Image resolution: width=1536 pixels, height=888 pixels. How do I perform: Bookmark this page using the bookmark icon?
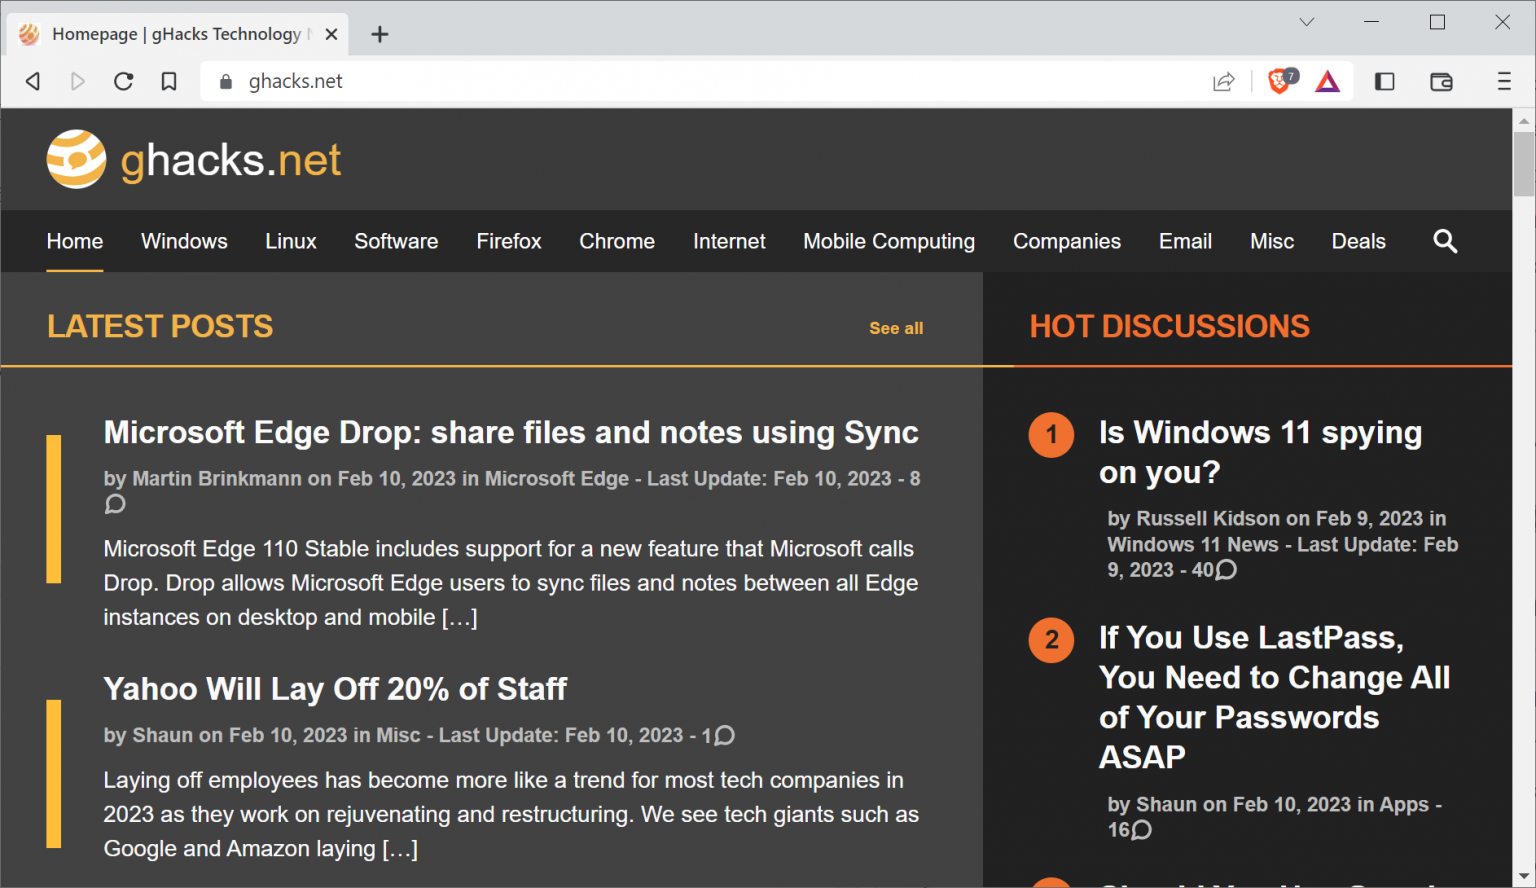pos(169,82)
